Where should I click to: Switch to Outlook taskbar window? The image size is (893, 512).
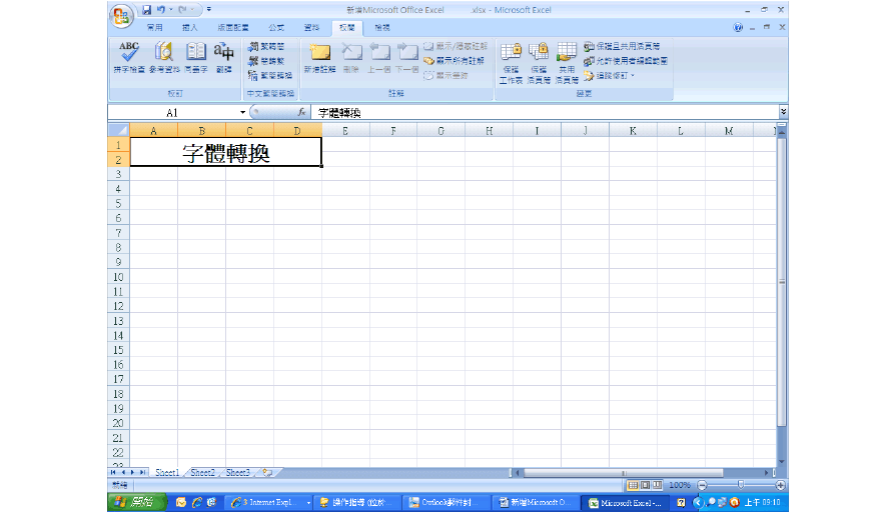[x=446, y=502]
